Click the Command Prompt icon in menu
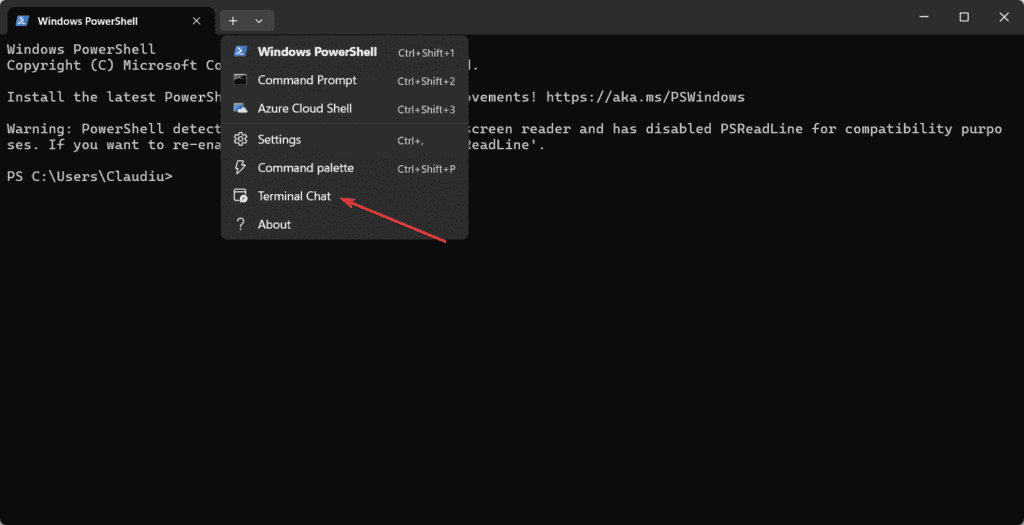 point(240,80)
